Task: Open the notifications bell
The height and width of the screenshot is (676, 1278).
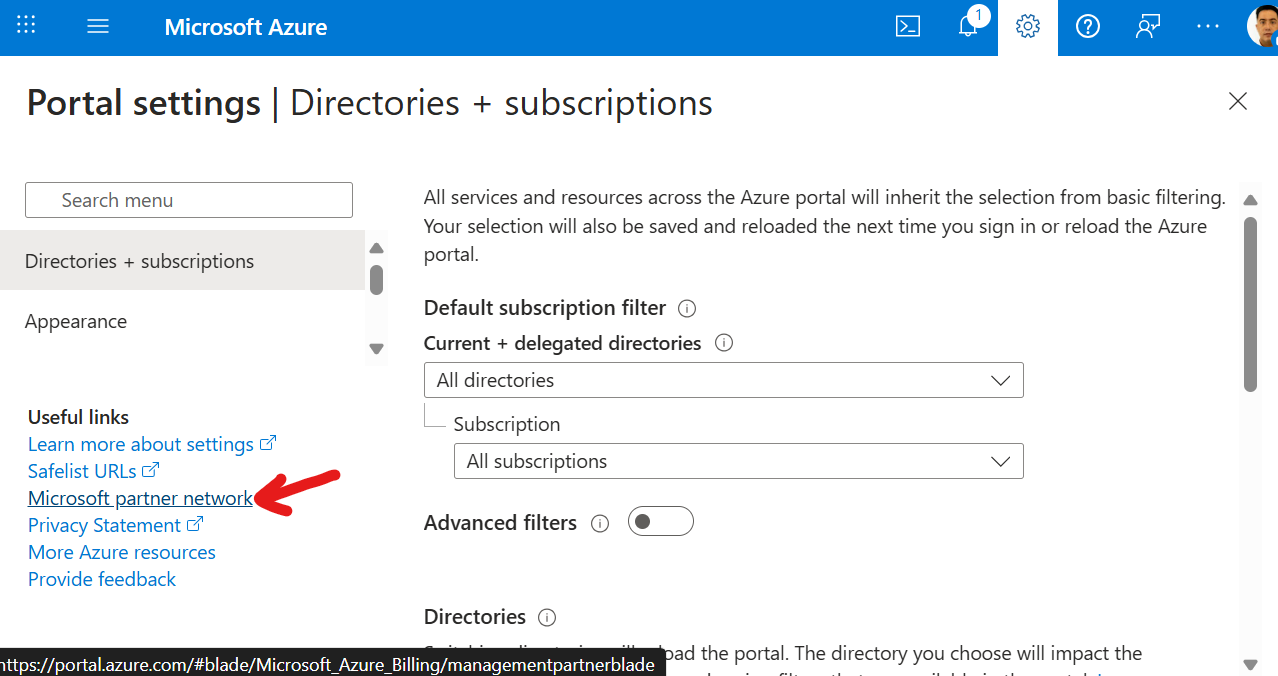Action: click(x=967, y=27)
